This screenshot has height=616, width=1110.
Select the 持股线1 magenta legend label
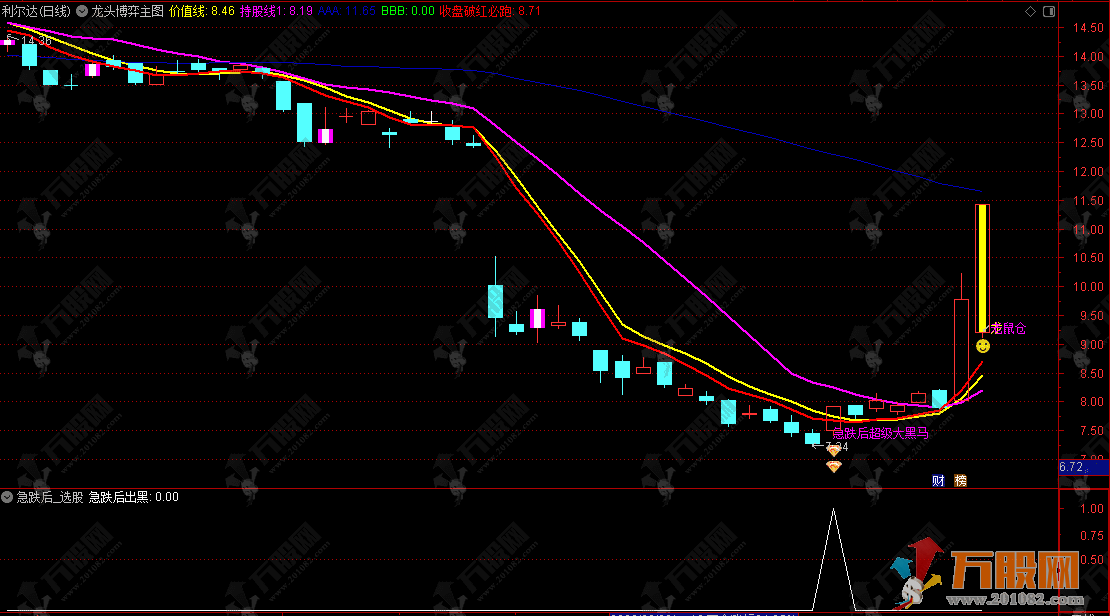[x=276, y=11]
